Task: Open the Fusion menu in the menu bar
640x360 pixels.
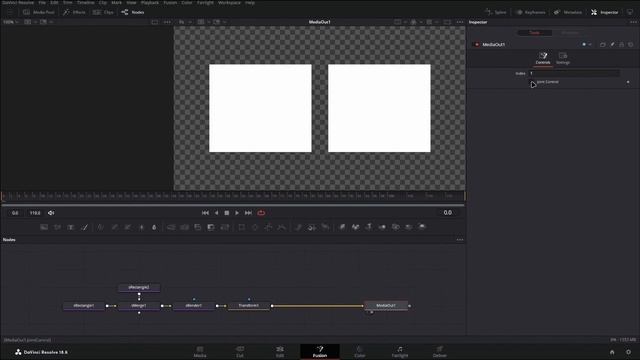Action: (x=170, y=2)
